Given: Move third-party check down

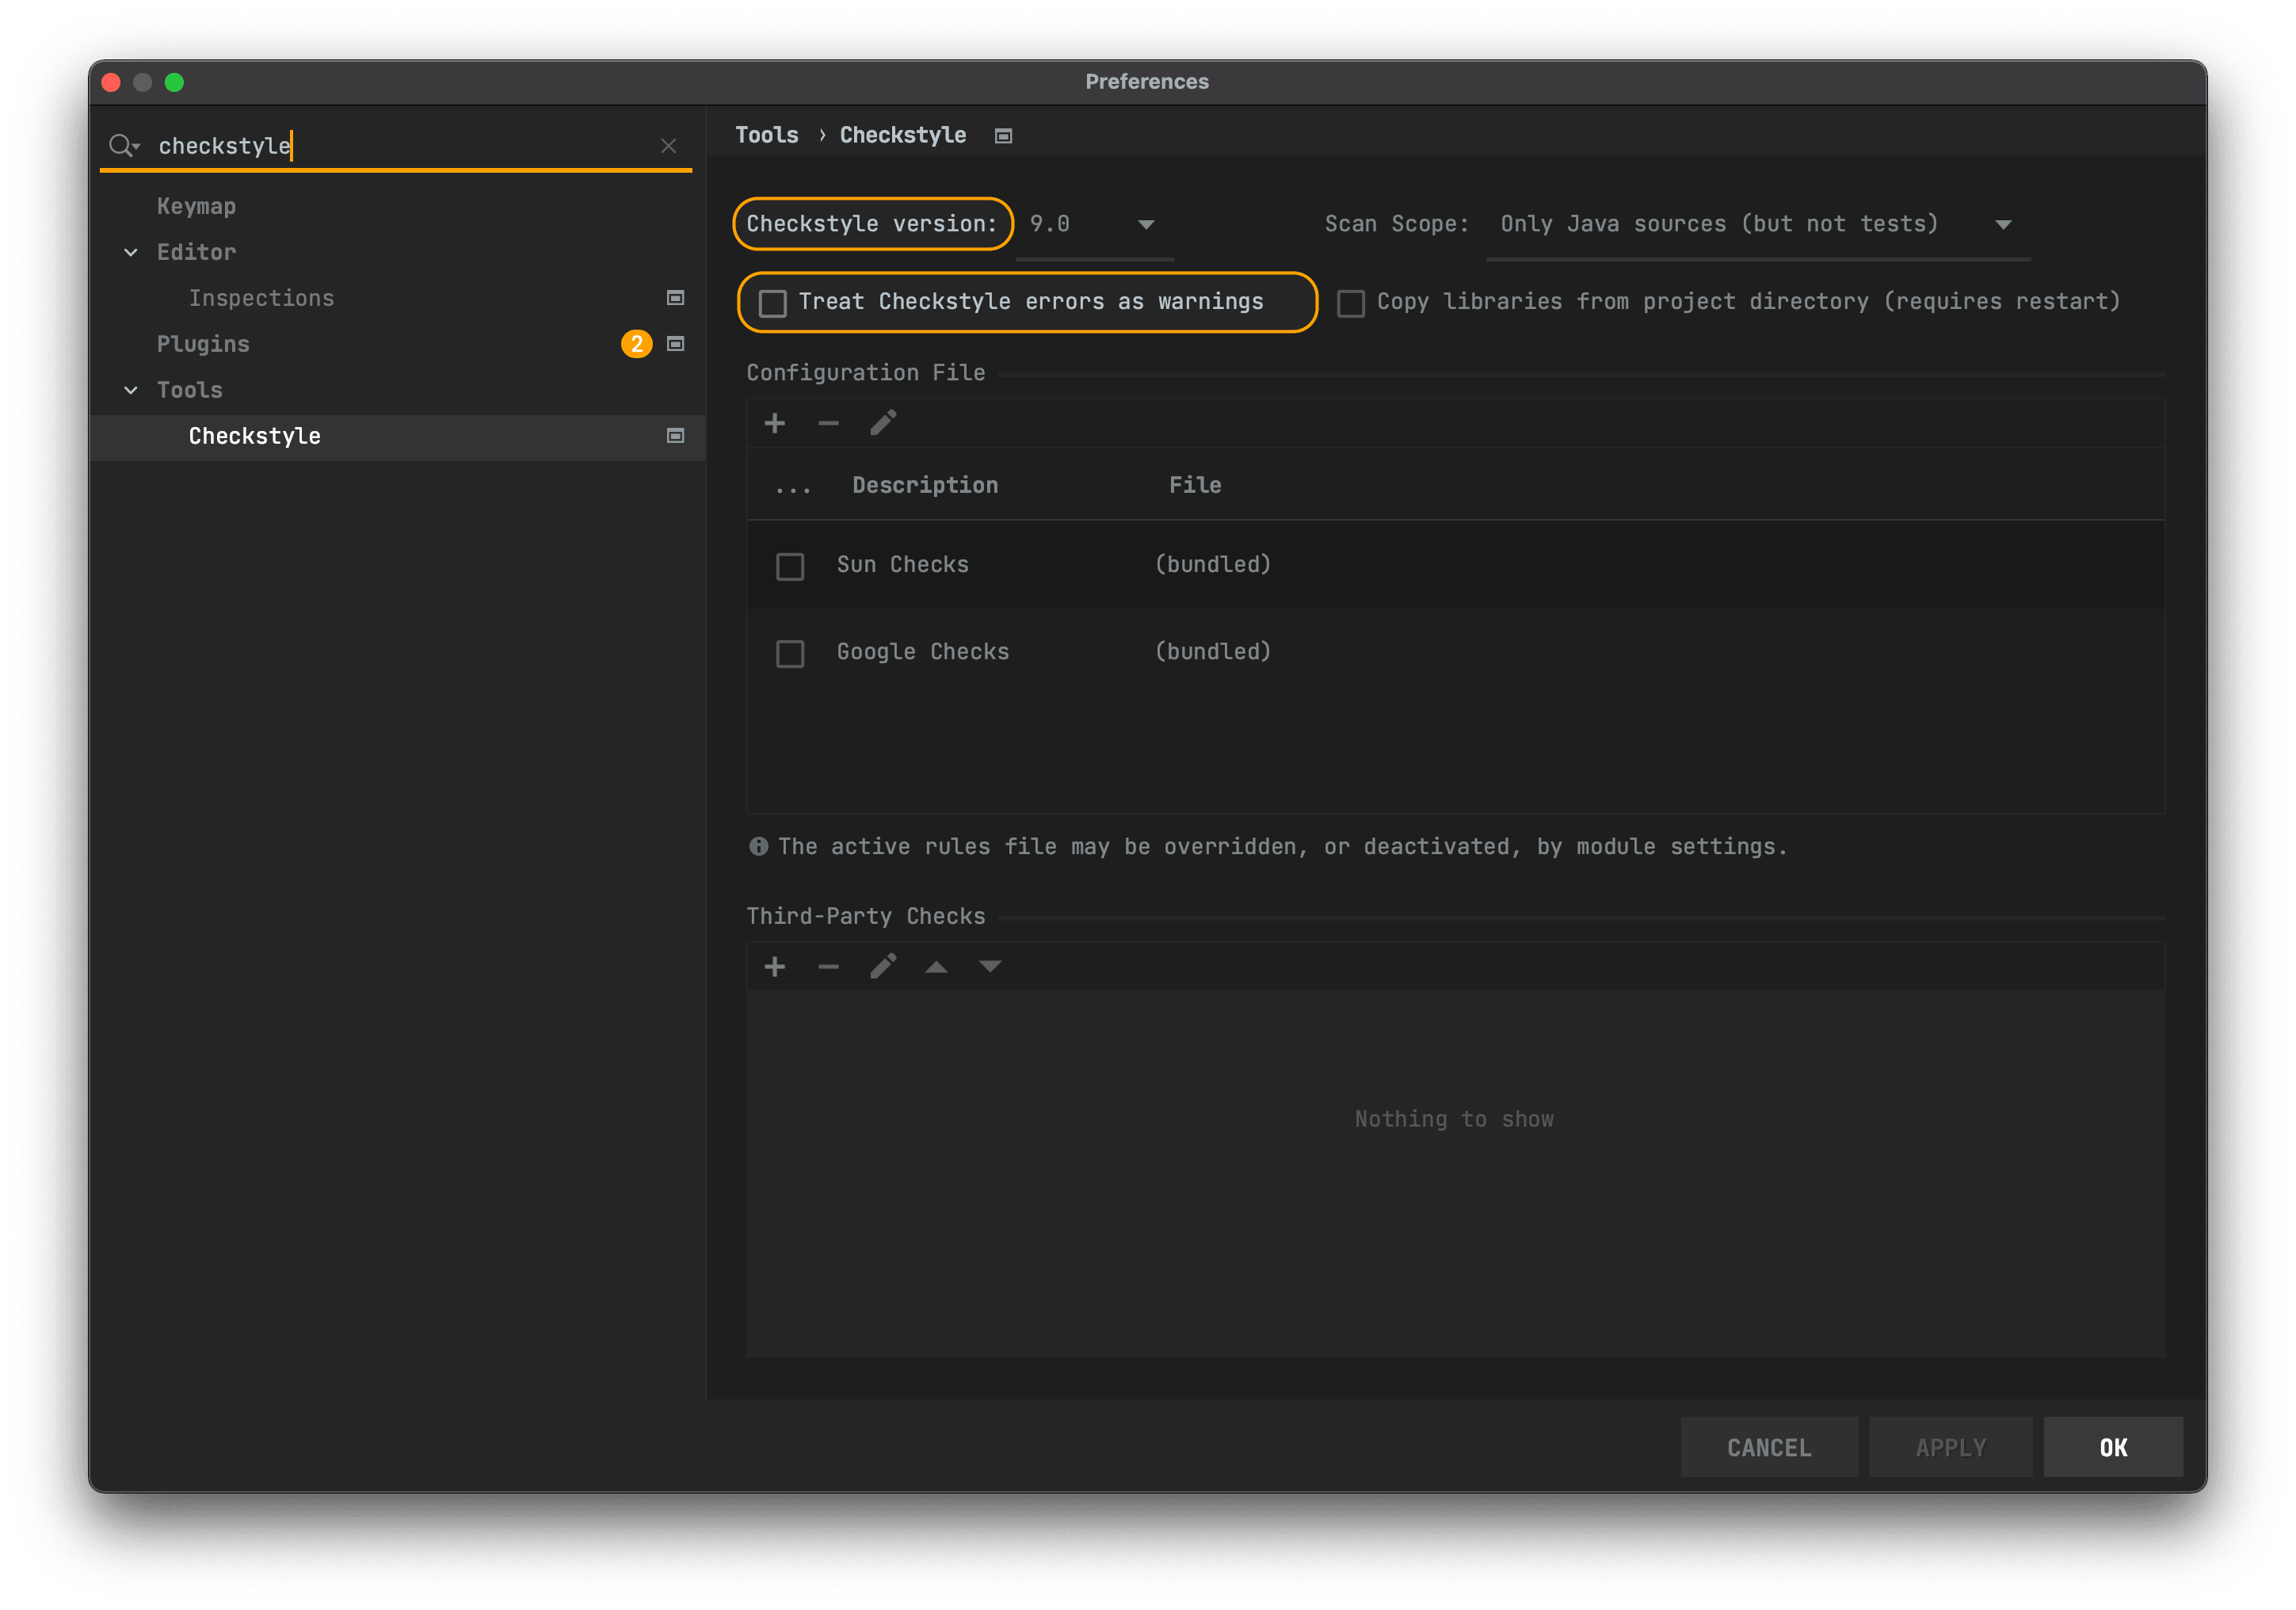Looking at the screenshot, I should click(x=990, y=966).
